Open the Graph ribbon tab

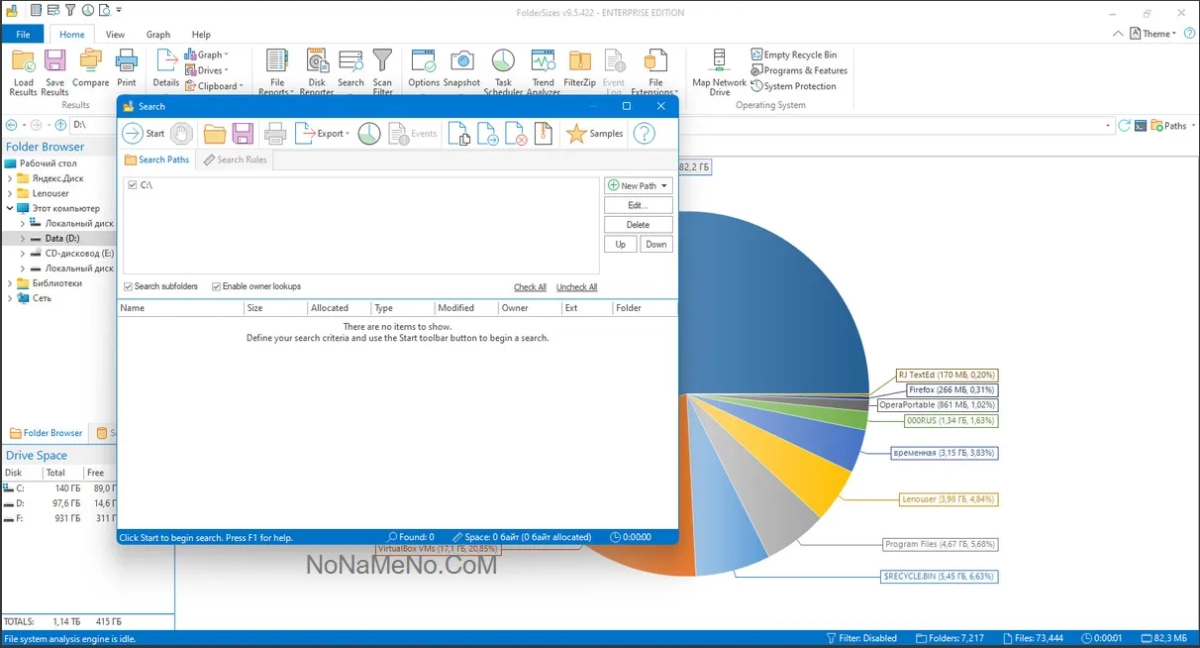[x=158, y=34]
